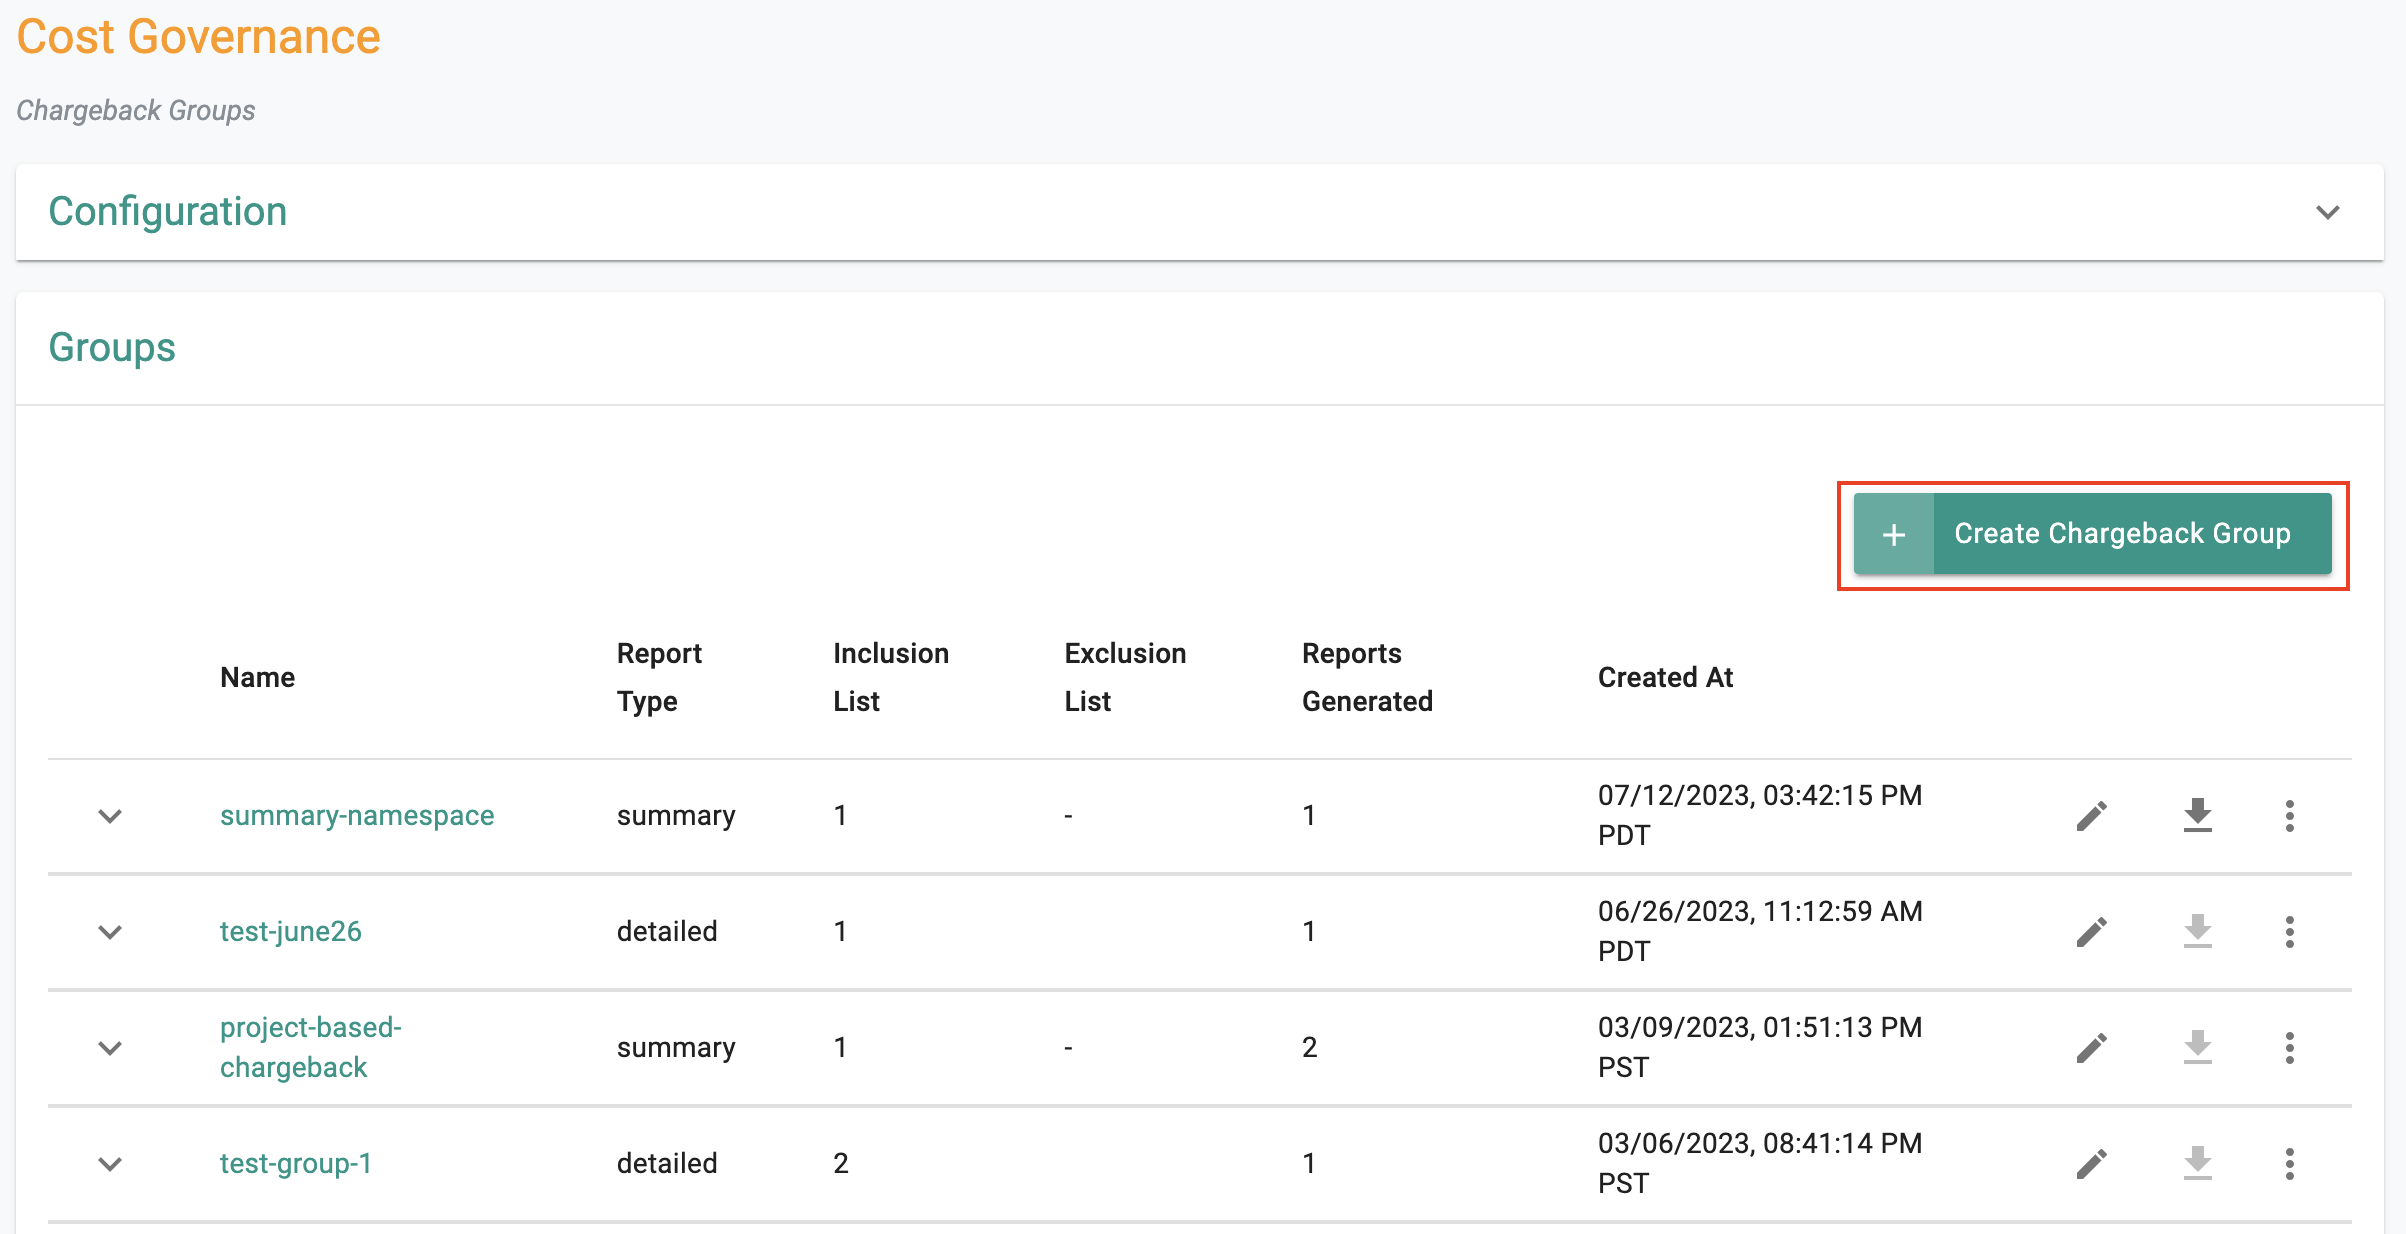
Task: Open more options for summary-namespace row
Action: click(x=2289, y=816)
